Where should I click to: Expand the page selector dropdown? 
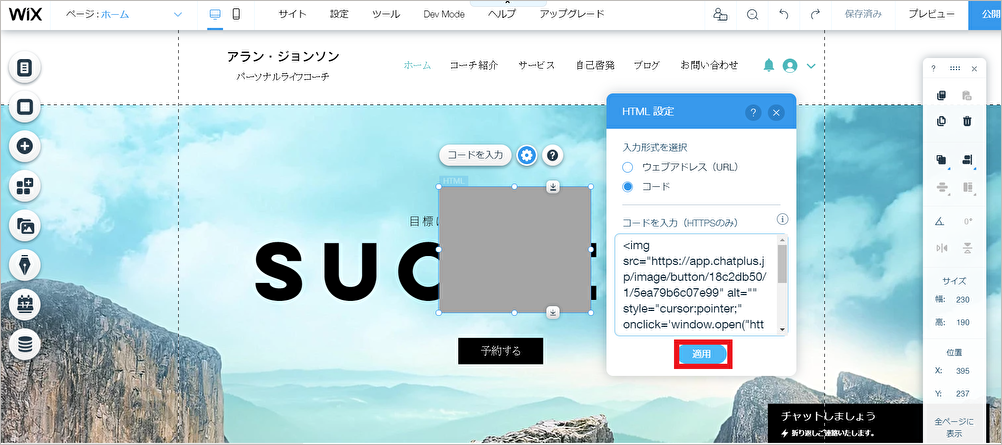tap(178, 14)
